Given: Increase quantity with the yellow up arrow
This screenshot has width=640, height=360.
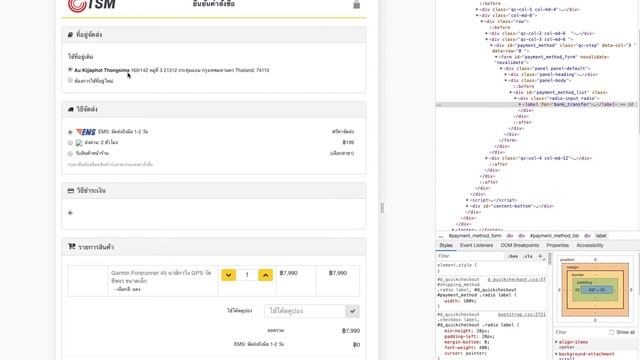Looking at the screenshot, I should click(x=265, y=275).
